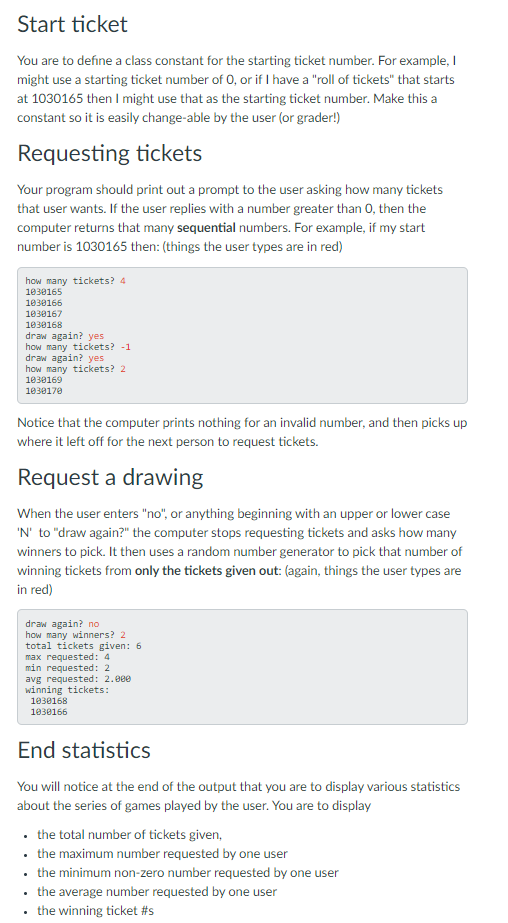Click winning ticket 1030166 in second code block
Viewport: 508px width, 923px height.
(x=49, y=712)
